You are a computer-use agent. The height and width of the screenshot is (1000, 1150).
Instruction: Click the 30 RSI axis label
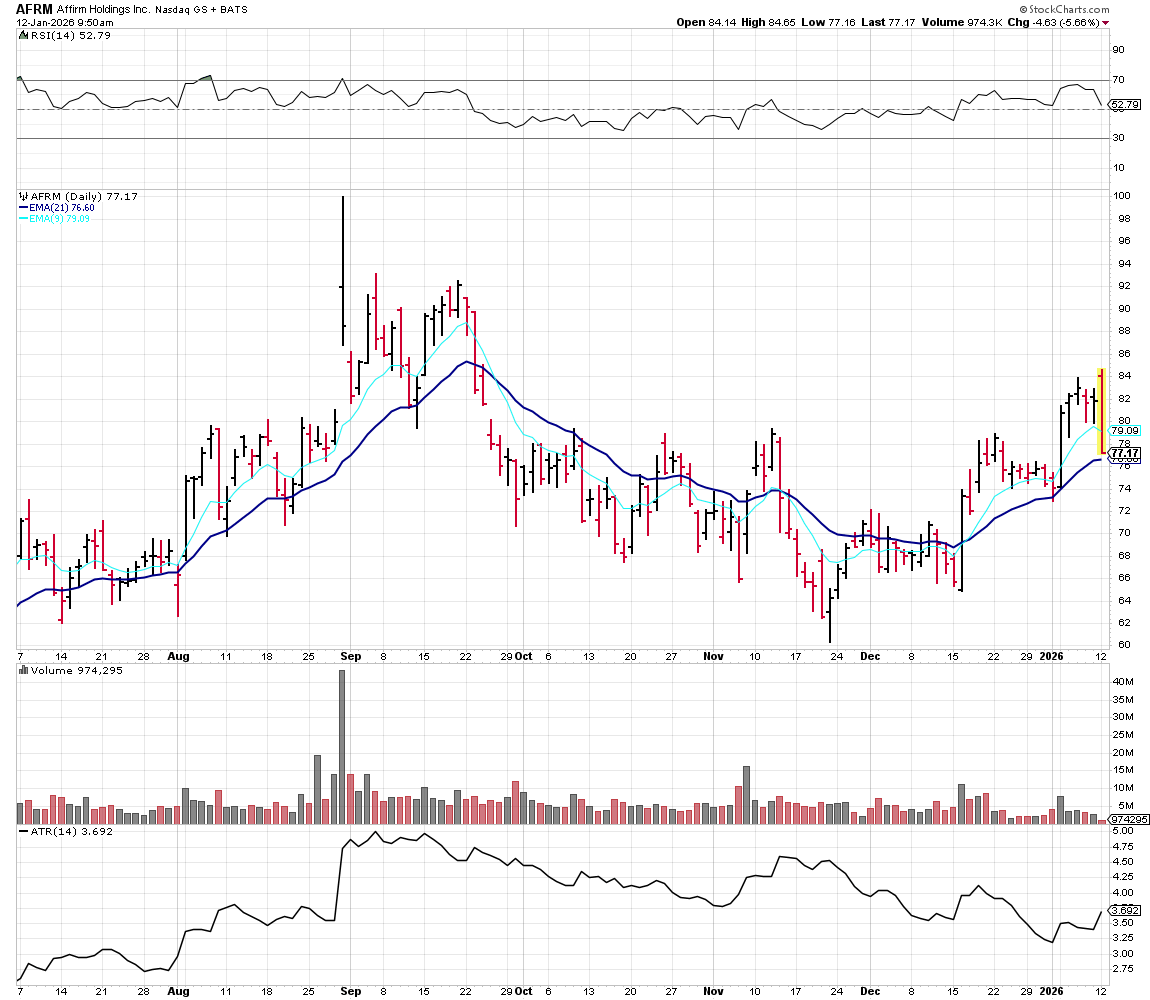(1118, 138)
